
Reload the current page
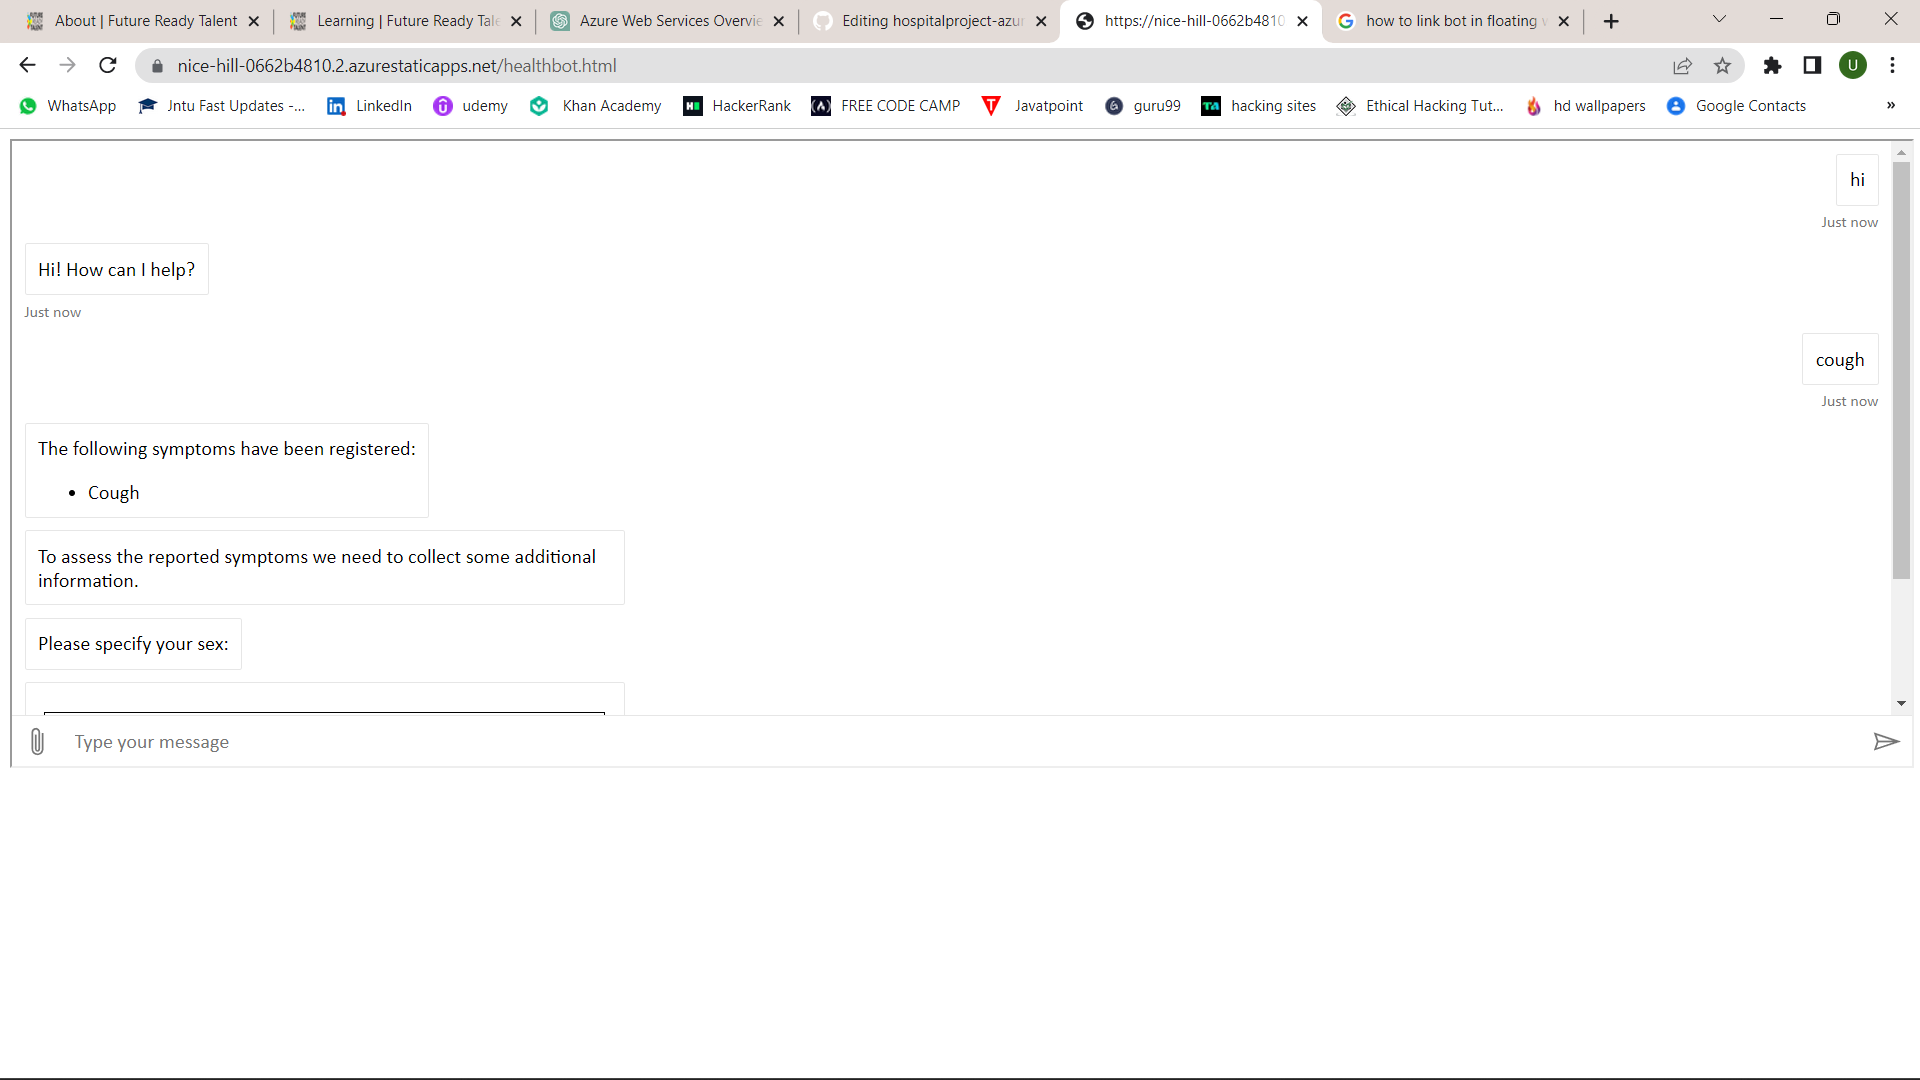tap(108, 66)
